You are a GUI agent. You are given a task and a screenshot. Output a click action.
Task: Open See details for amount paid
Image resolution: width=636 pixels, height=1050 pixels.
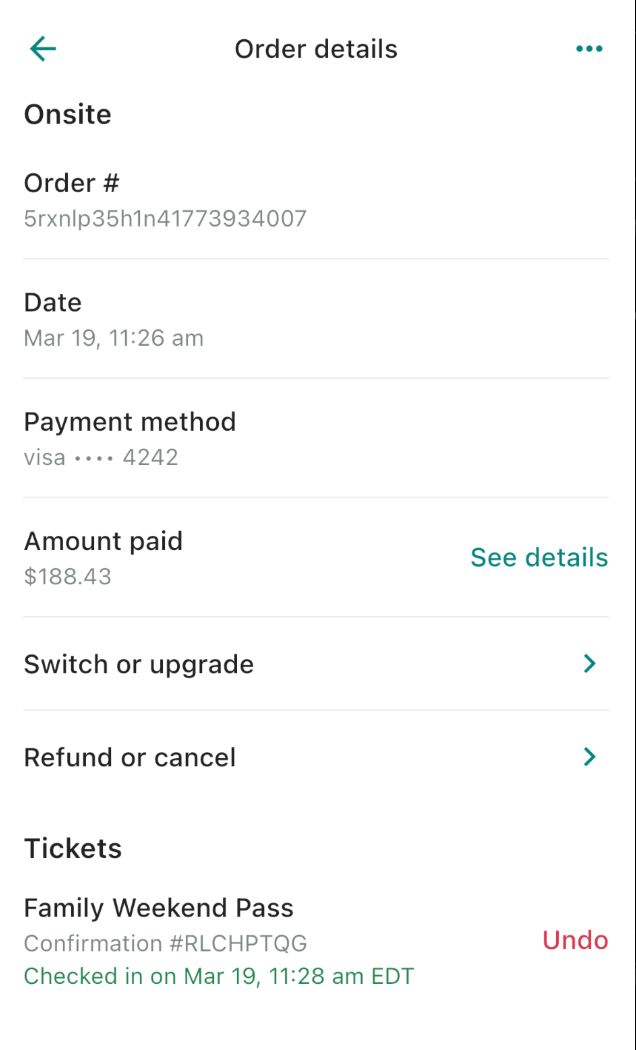539,557
